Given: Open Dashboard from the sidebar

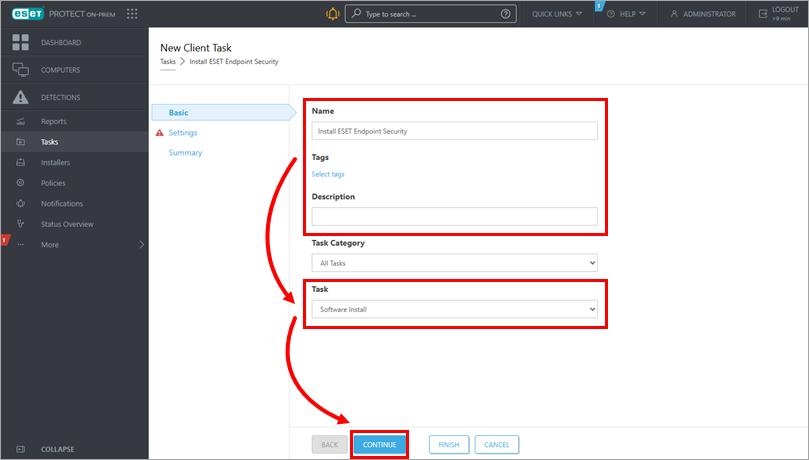Looking at the screenshot, I should (x=60, y=43).
